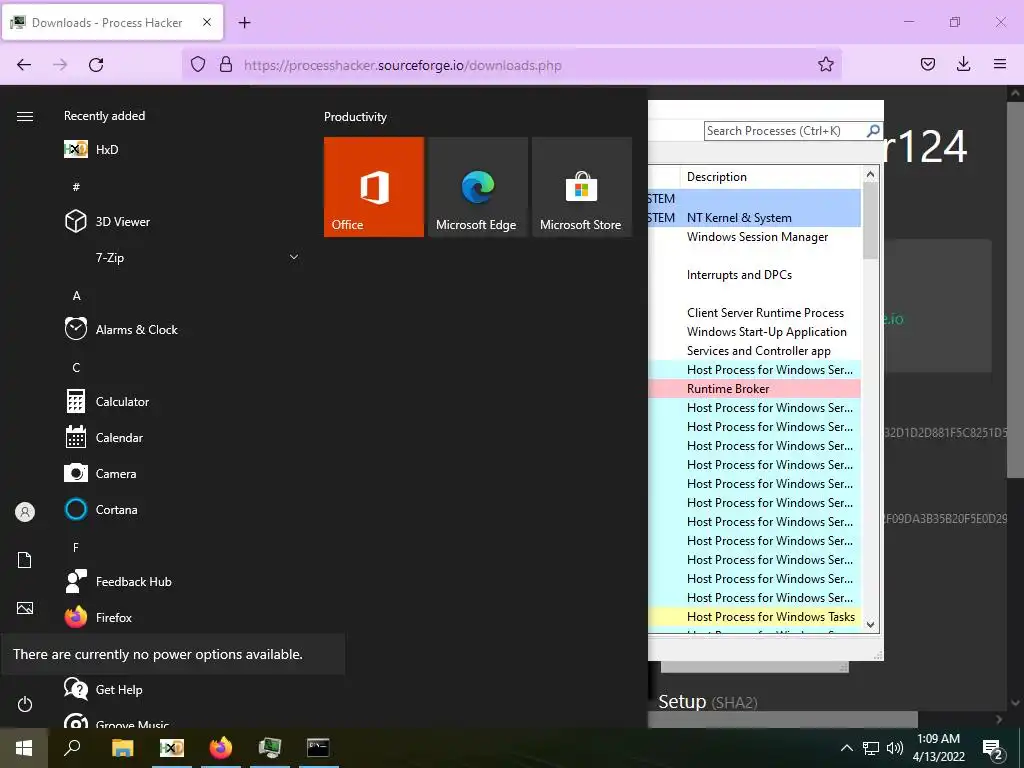Expand the Start menu hamburger
The width and height of the screenshot is (1024, 768).
(25, 116)
